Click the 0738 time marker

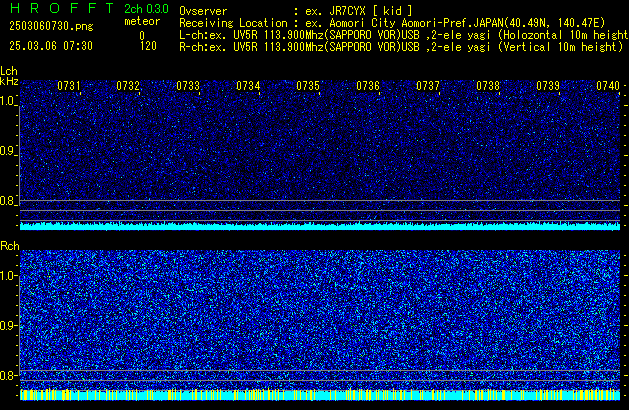488,86
